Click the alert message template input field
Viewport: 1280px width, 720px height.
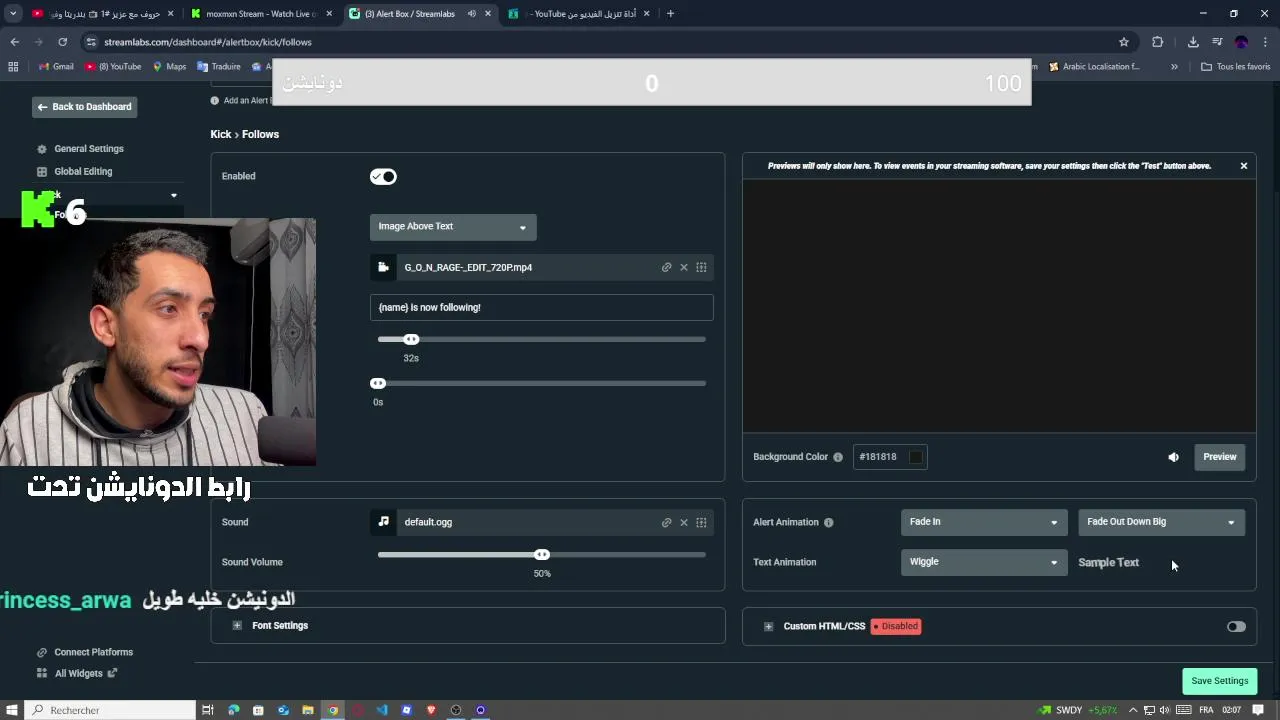(542, 308)
